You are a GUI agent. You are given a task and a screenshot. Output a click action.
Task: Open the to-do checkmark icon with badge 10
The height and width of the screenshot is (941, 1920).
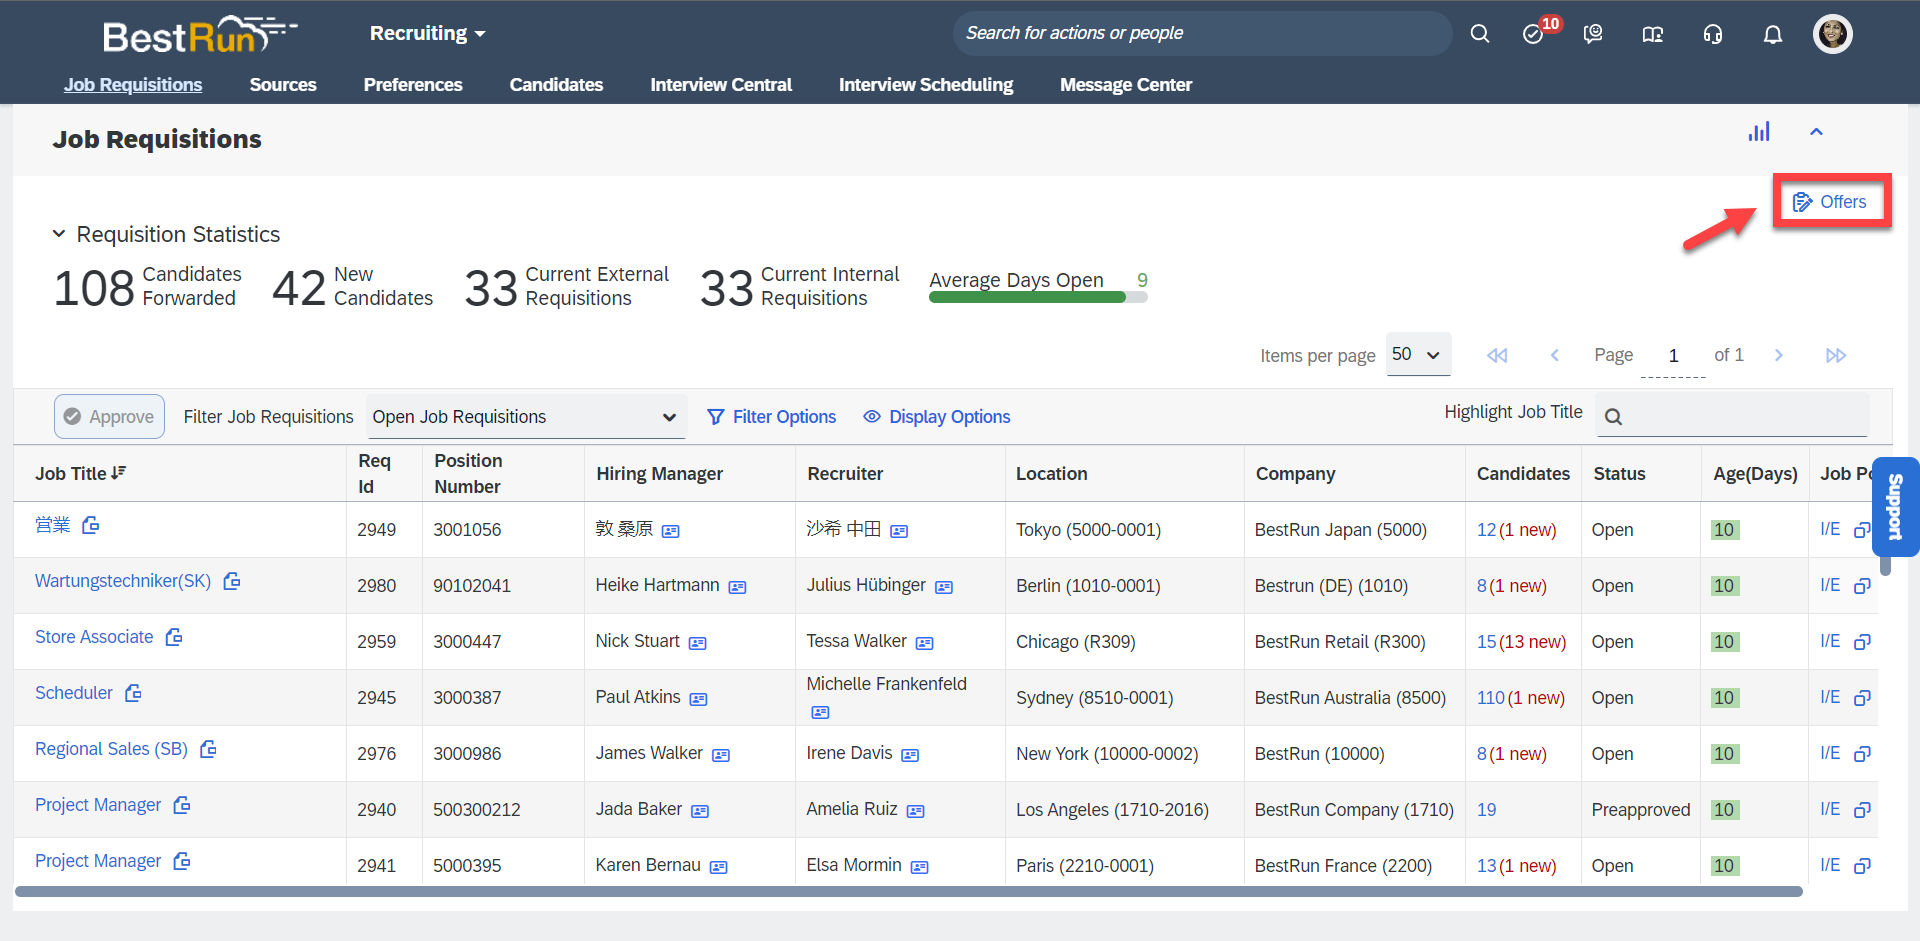pos(1533,34)
